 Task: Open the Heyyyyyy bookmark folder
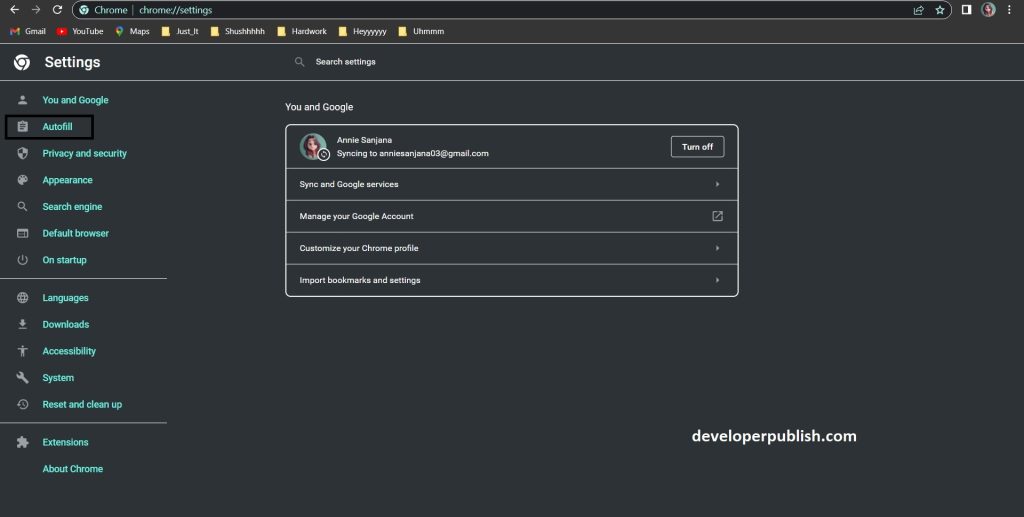(x=362, y=31)
